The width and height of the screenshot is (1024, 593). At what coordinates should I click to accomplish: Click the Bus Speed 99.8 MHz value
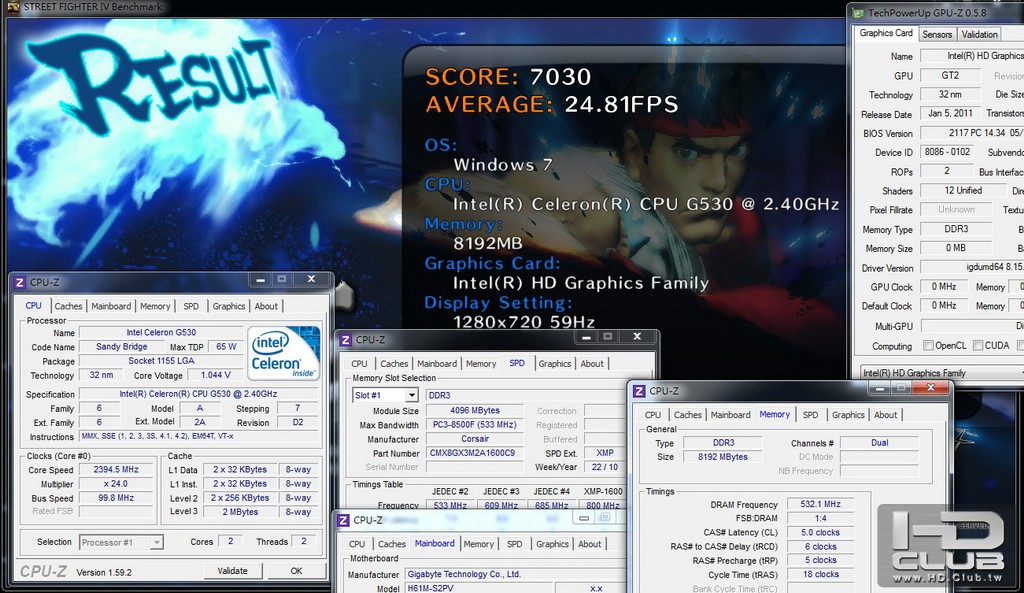pyautogui.click(x=116, y=498)
